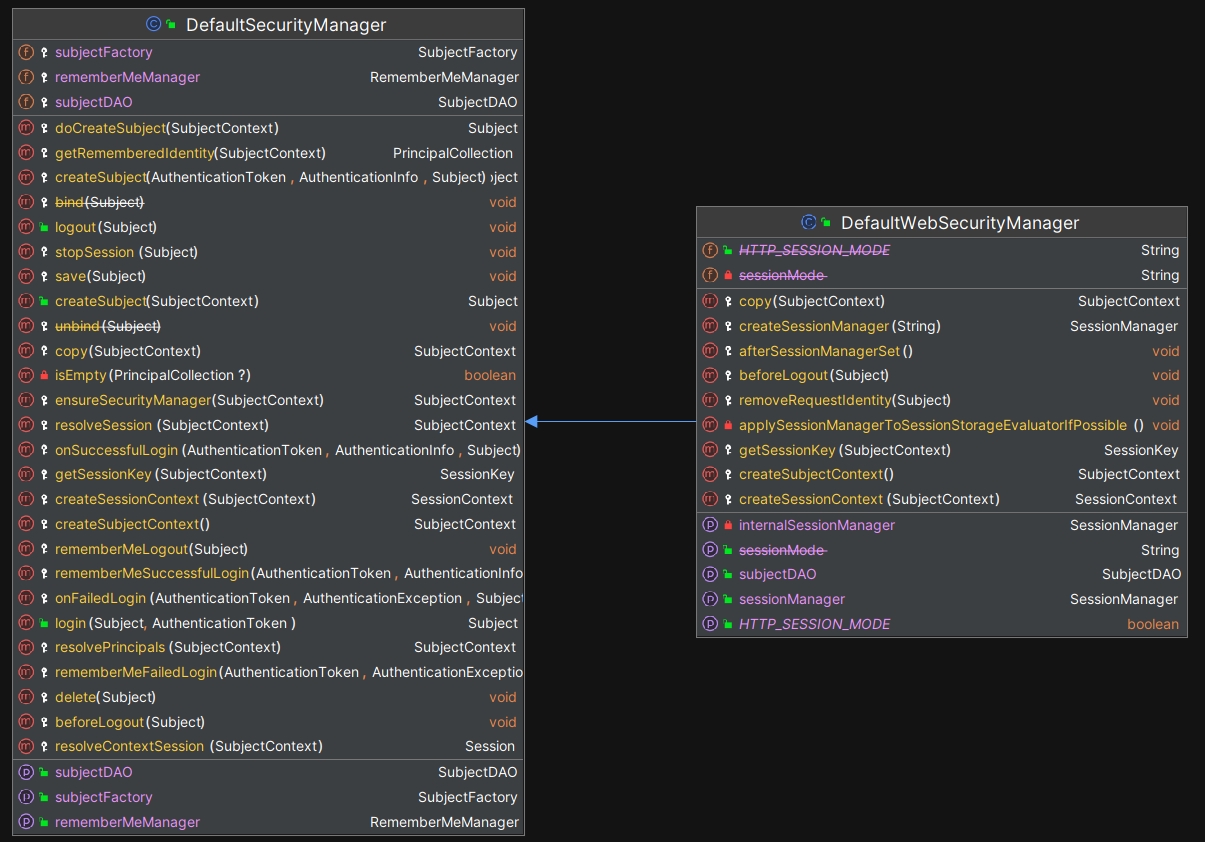The image size is (1205, 842).
Task: Click the property icon next to internalSessionManager
Action: 710,525
